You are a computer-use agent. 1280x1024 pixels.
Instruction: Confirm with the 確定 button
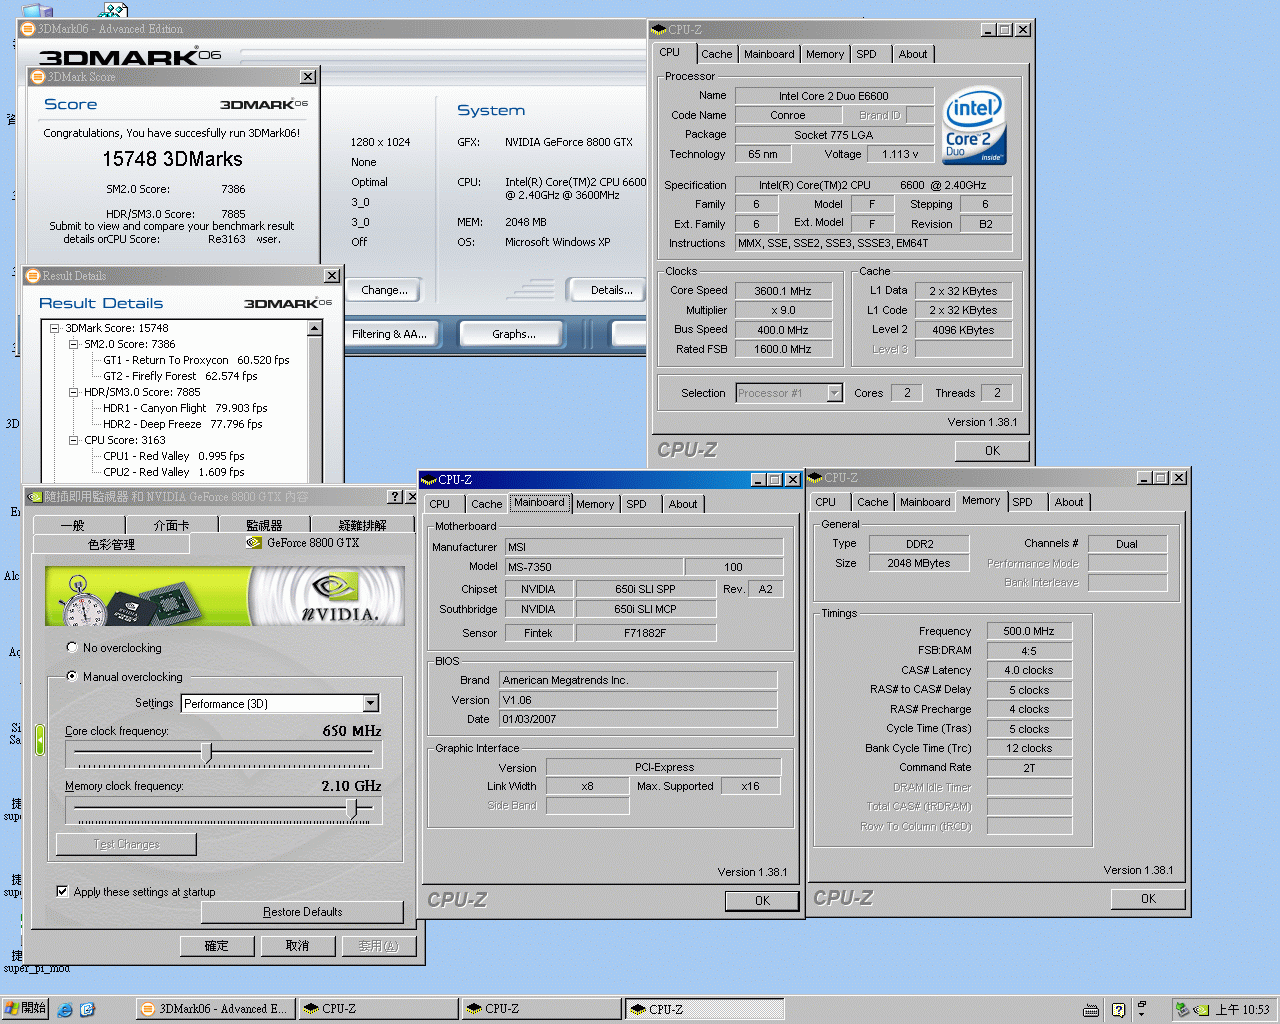tap(217, 946)
